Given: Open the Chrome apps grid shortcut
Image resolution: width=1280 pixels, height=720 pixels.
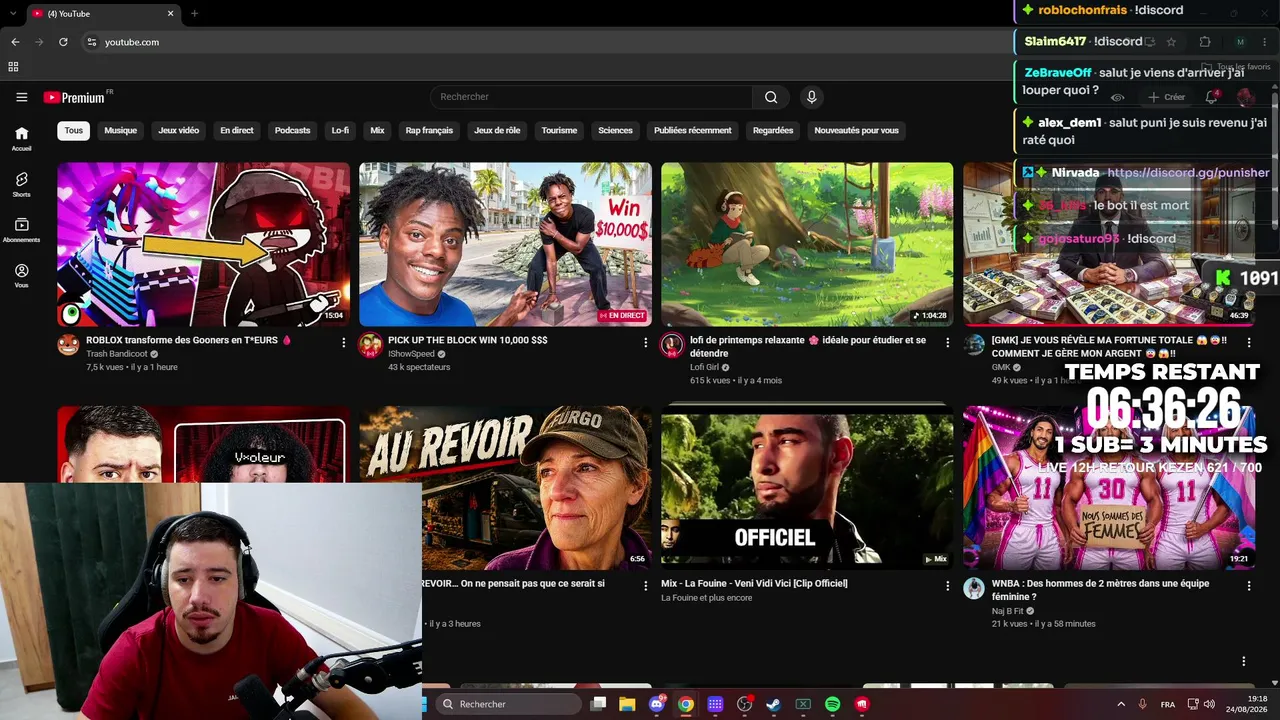Looking at the screenshot, I should click(x=13, y=67).
